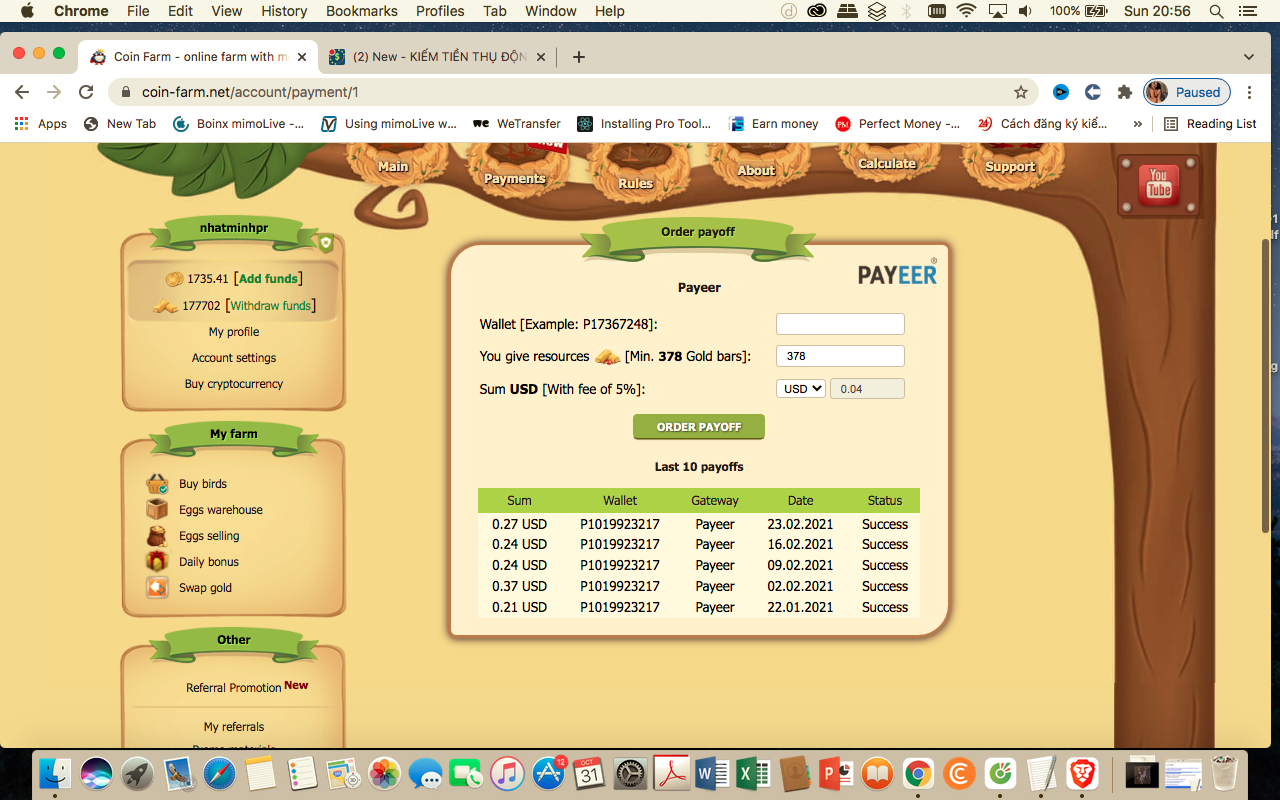Image resolution: width=1280 pixels, height=800 pixels.
Task: Click the Eggs selling sack icon
Action: point(157,536)
